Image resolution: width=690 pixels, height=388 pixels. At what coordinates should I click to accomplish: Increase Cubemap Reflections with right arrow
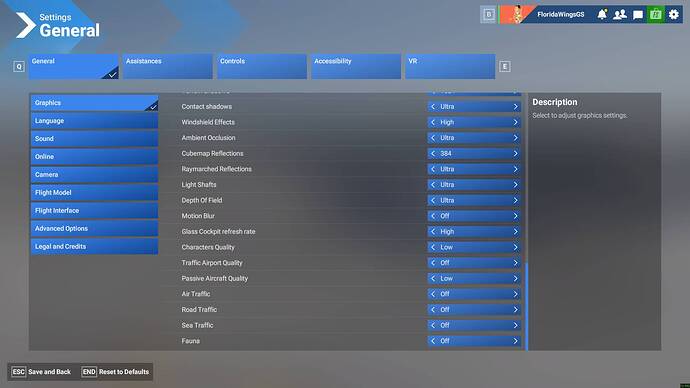click(x=515, y=154)
